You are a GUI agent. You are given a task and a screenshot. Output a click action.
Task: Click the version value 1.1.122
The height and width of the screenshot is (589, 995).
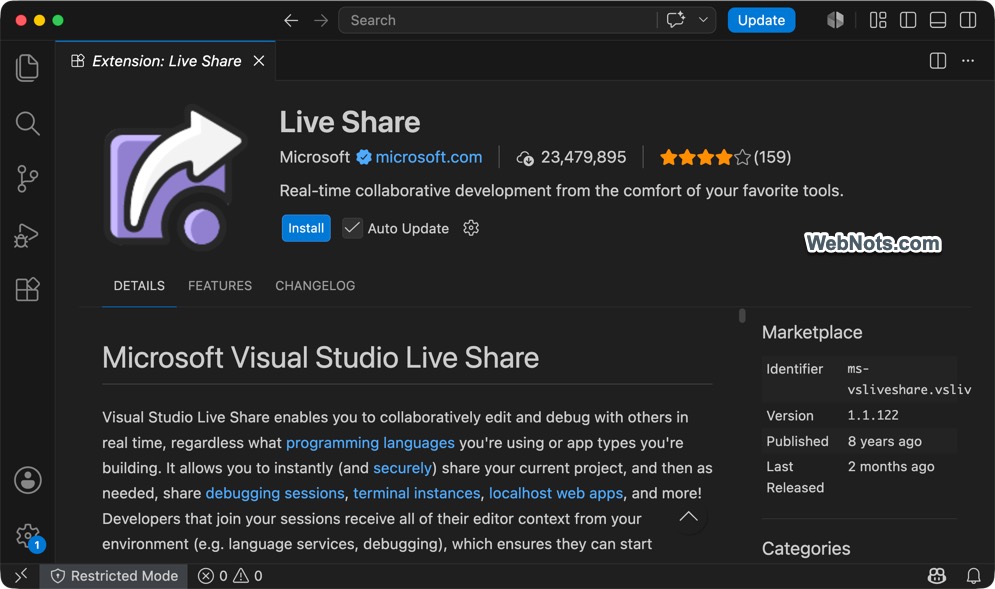(873, 415)
